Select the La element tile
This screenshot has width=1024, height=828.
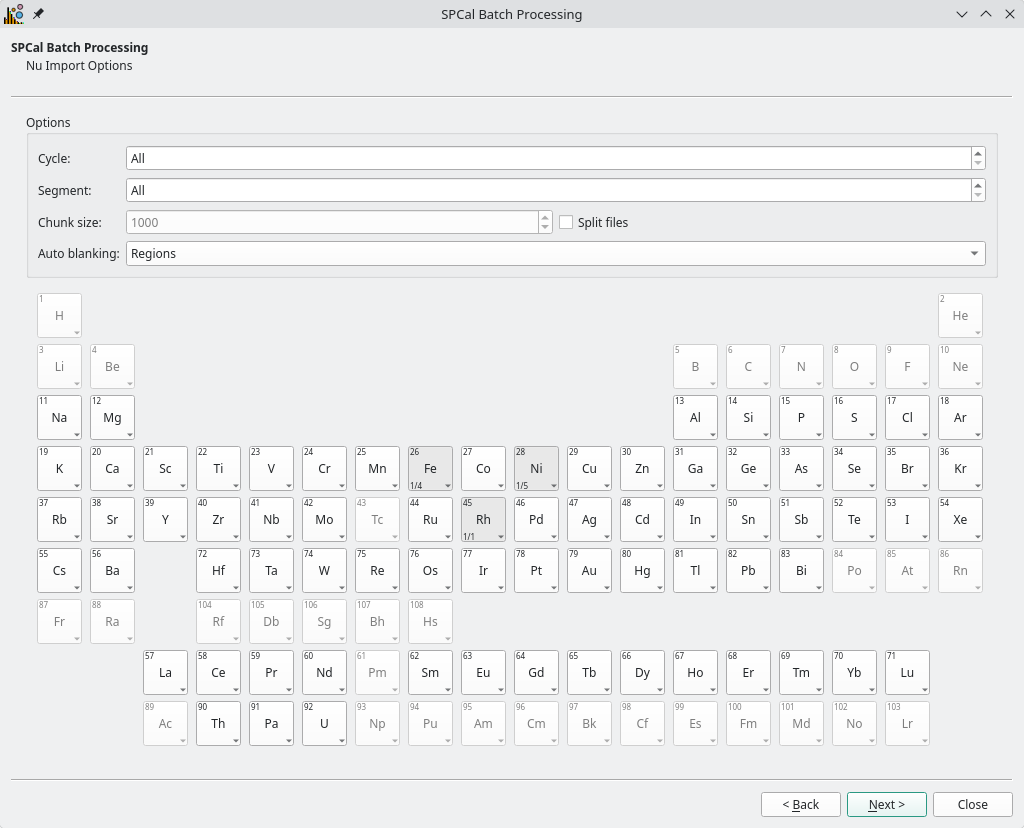click(165, 672)
